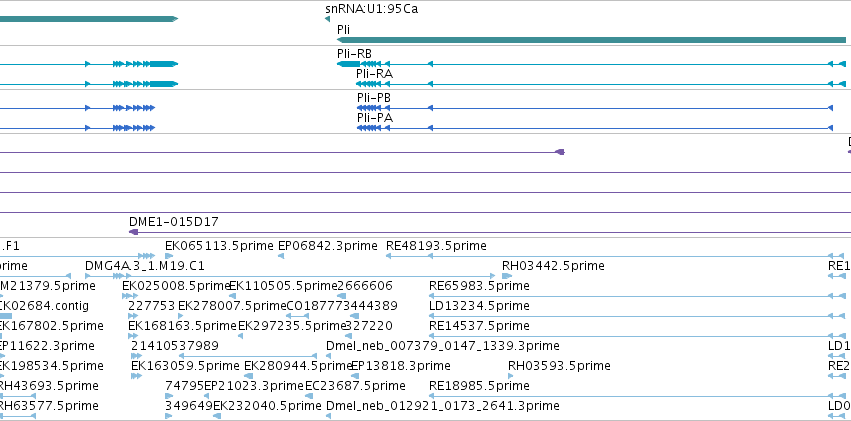Click the EP06842.3prime arrow glyph

281,256
